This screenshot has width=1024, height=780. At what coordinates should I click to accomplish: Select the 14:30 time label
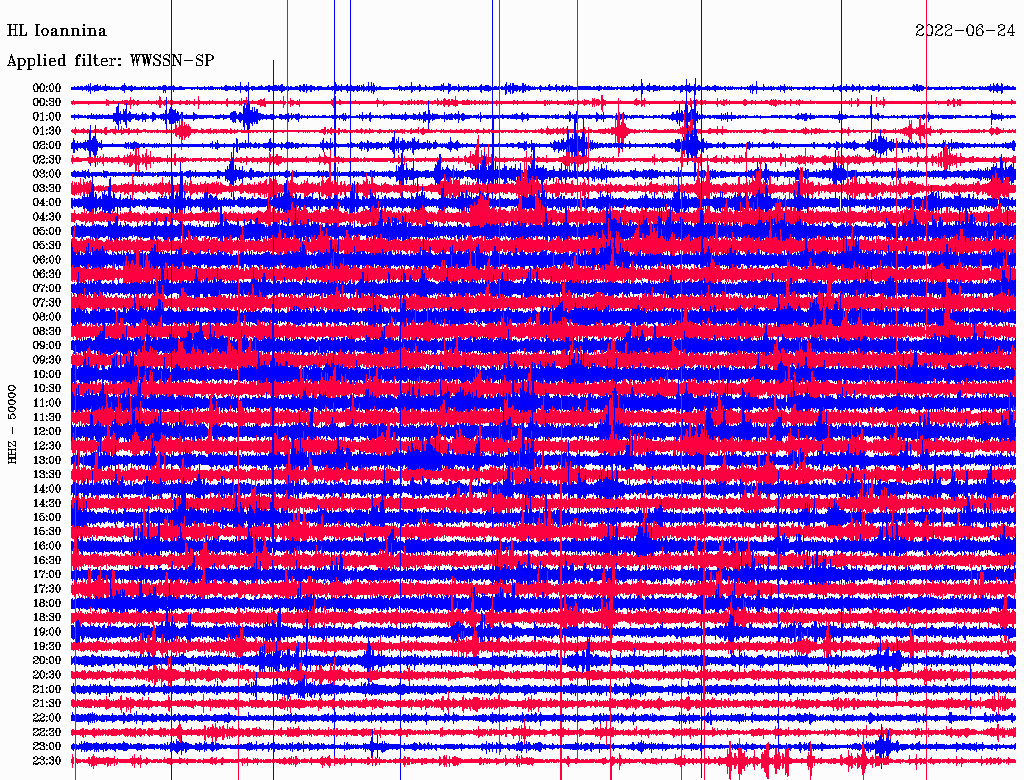coord(46,504)
